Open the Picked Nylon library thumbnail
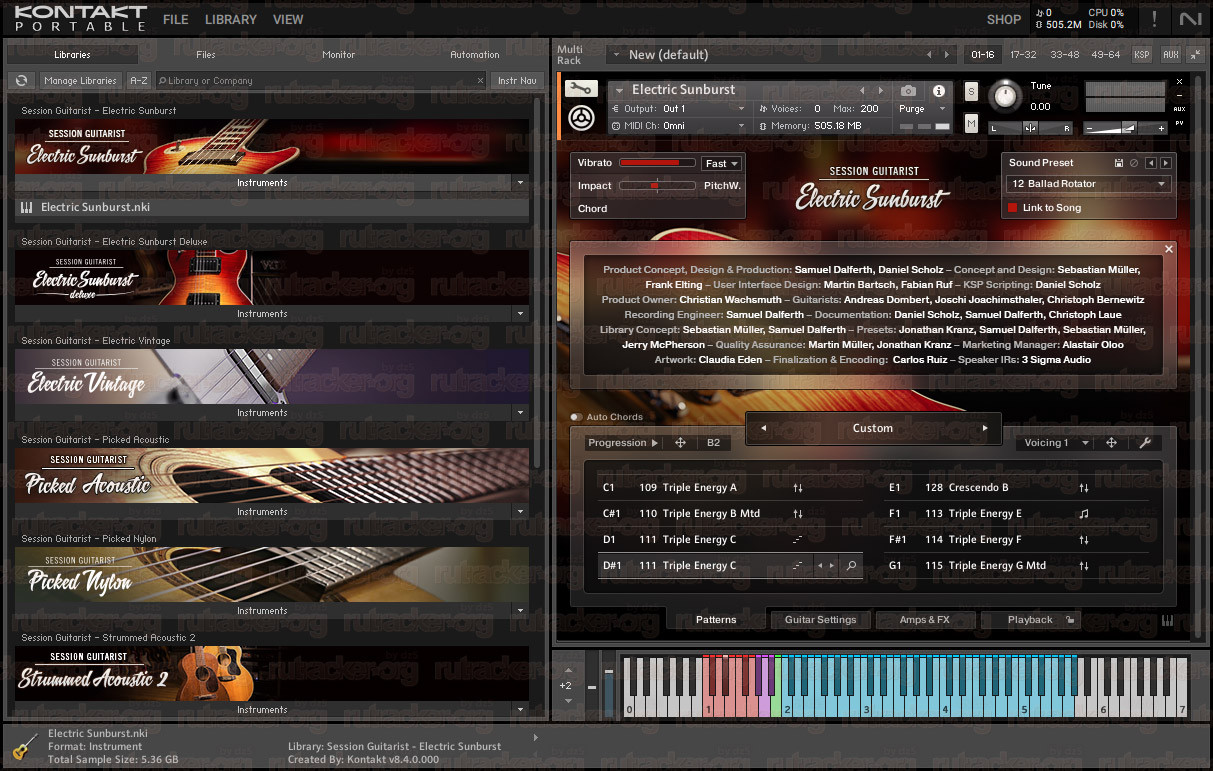Image resolution: width=1213 pixels, height=771 pixels. point(271,575)
